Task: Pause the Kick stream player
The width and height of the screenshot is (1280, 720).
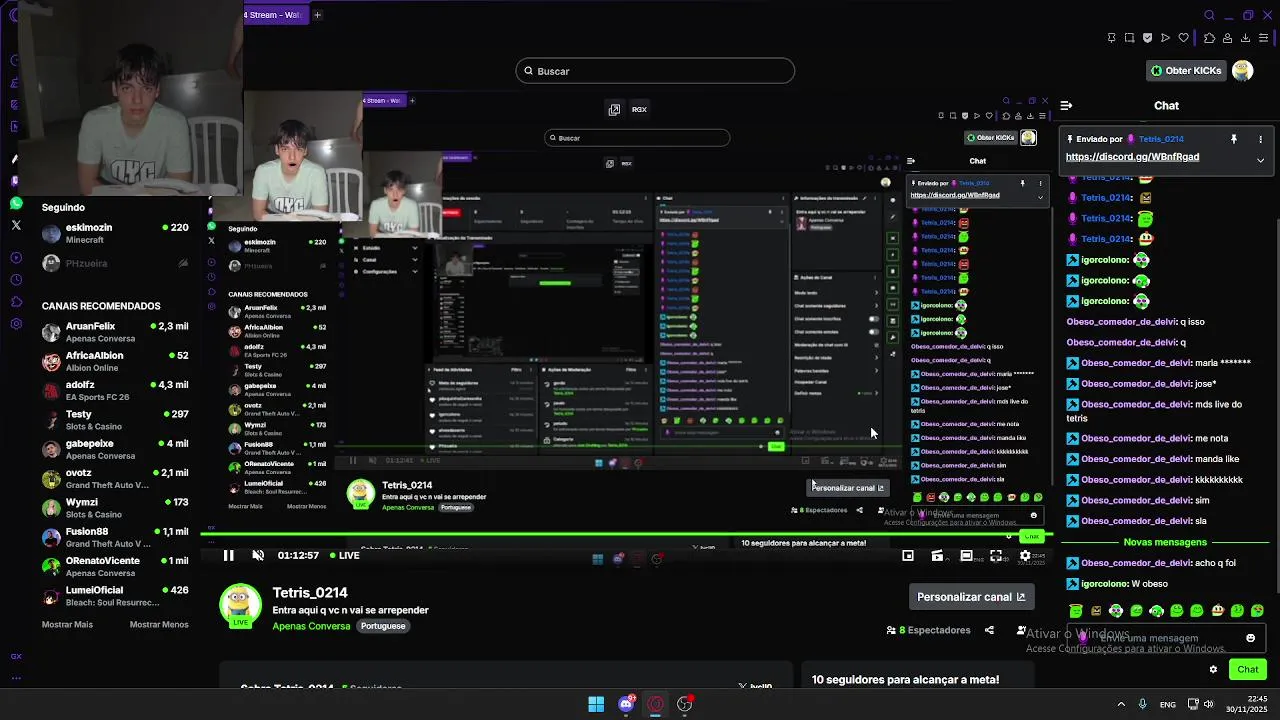Action: pyautogui.click(x=228, y=555)
